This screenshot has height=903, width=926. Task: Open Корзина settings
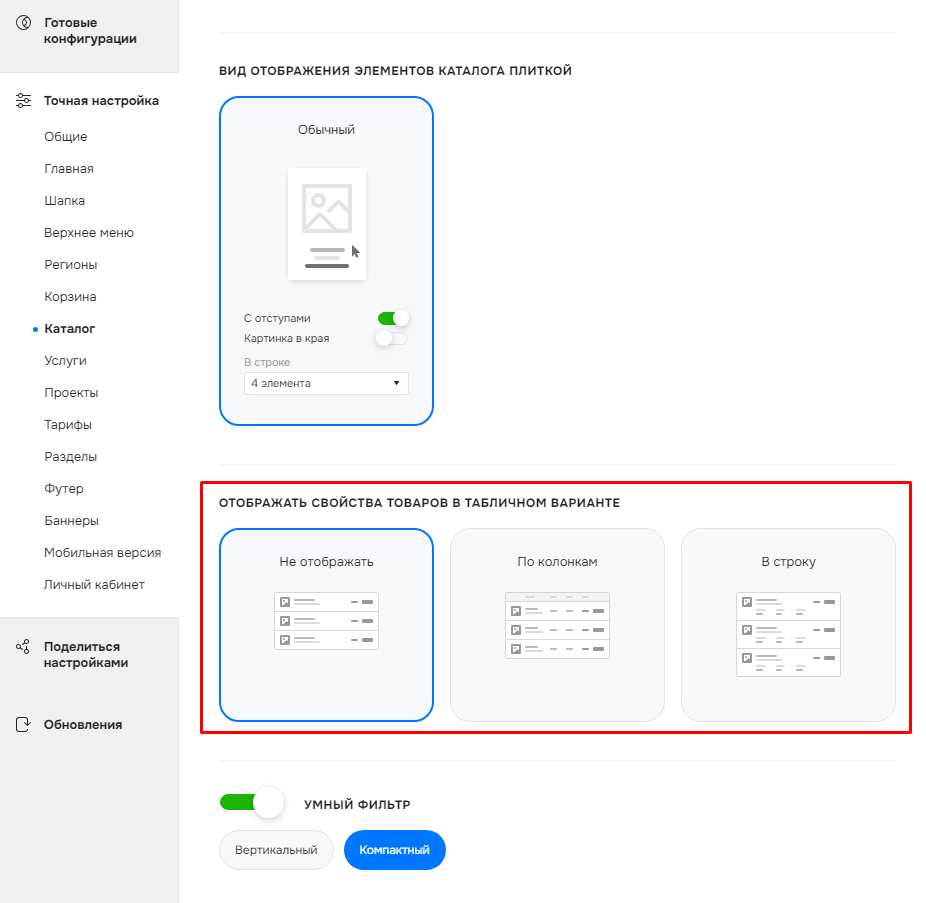pyautogui.click(x=70, y=296)
